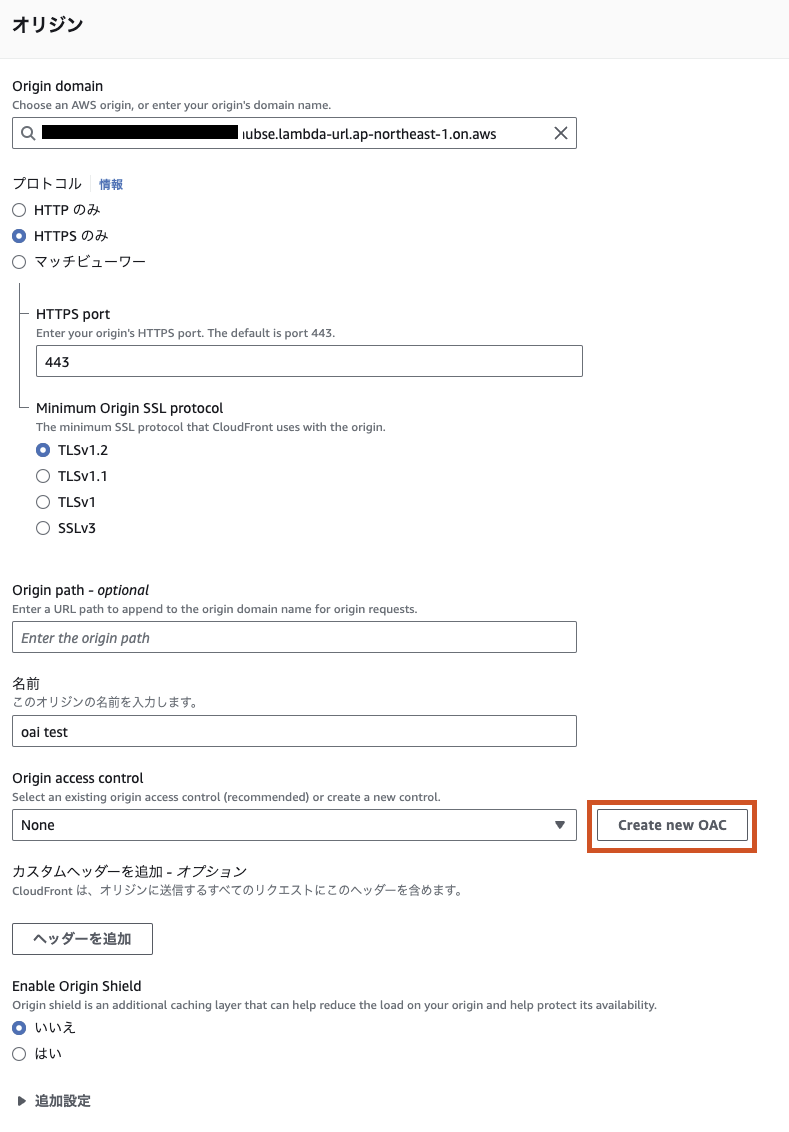This screenshot has height=1132, width=789.
Task: Open the 情報 link next to プロトコル
Action: point(111,185)
